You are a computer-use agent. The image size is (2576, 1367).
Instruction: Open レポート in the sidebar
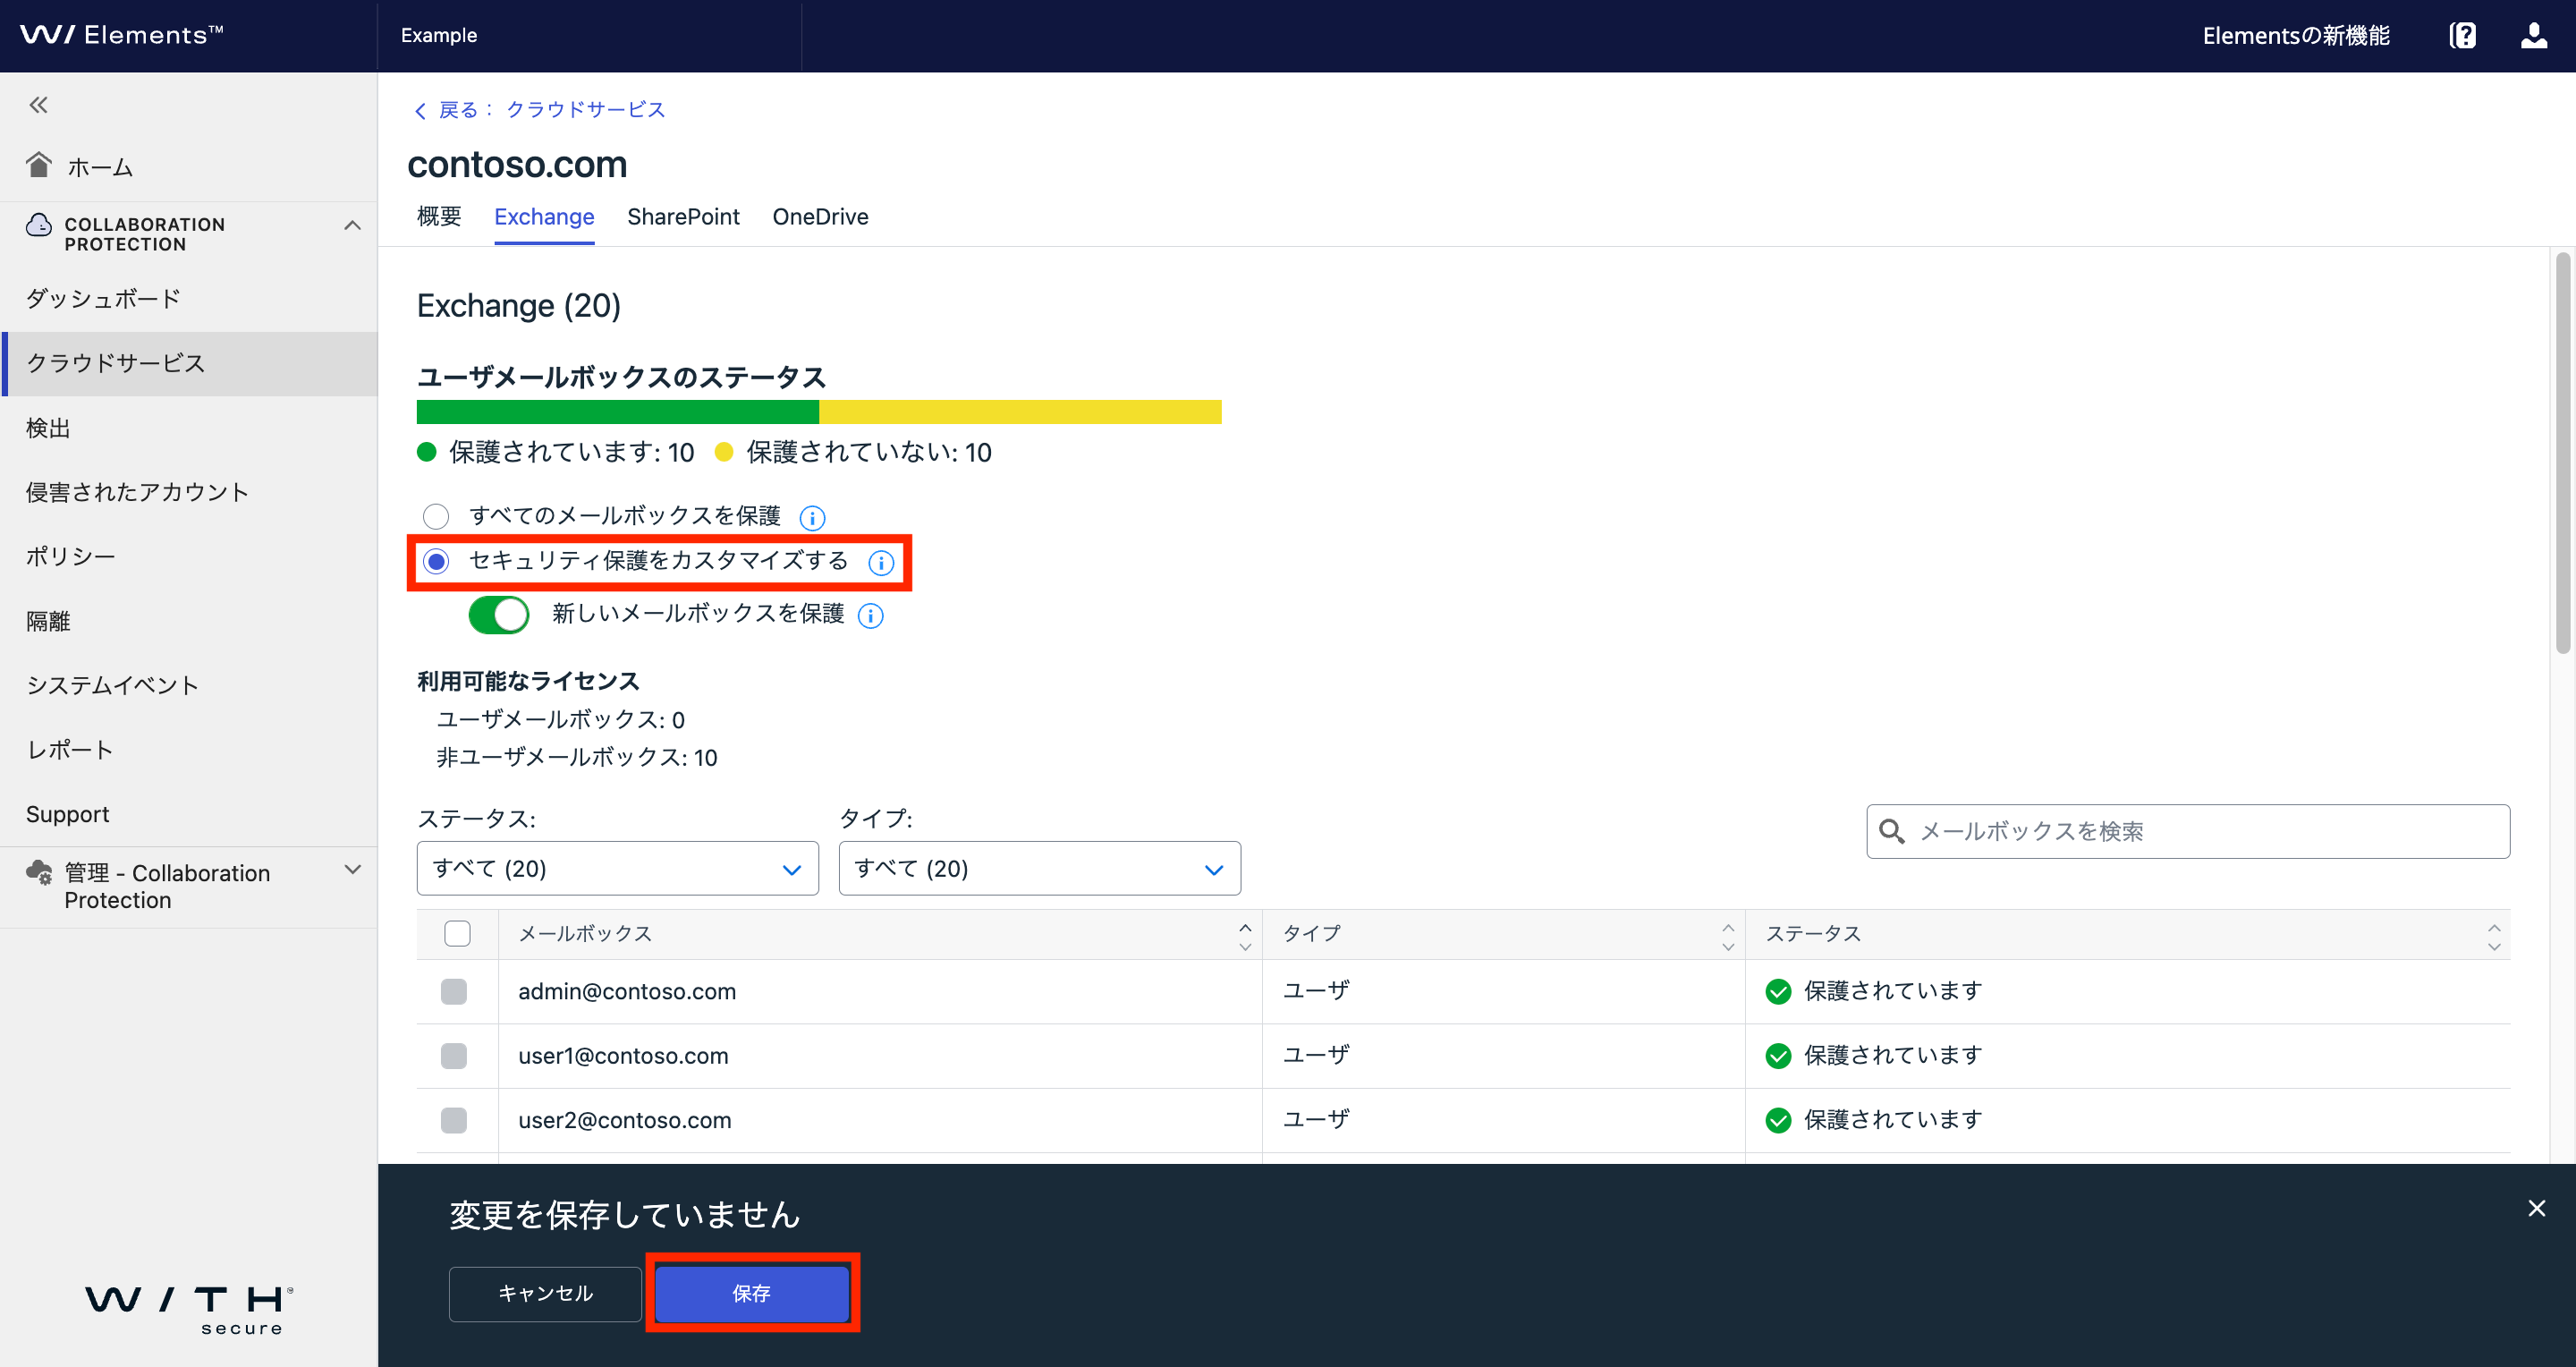click(x=189, y=750)
